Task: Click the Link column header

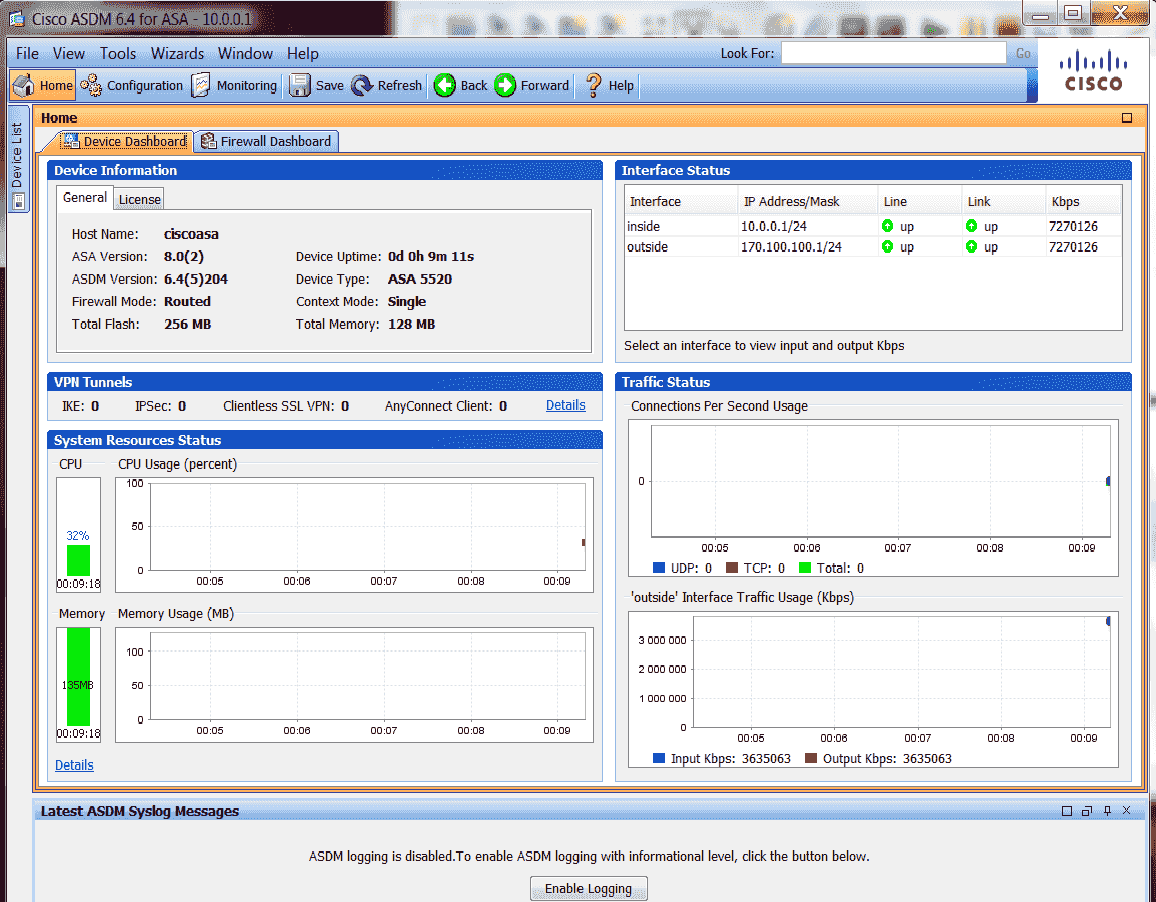Action: click(1004, 201)
